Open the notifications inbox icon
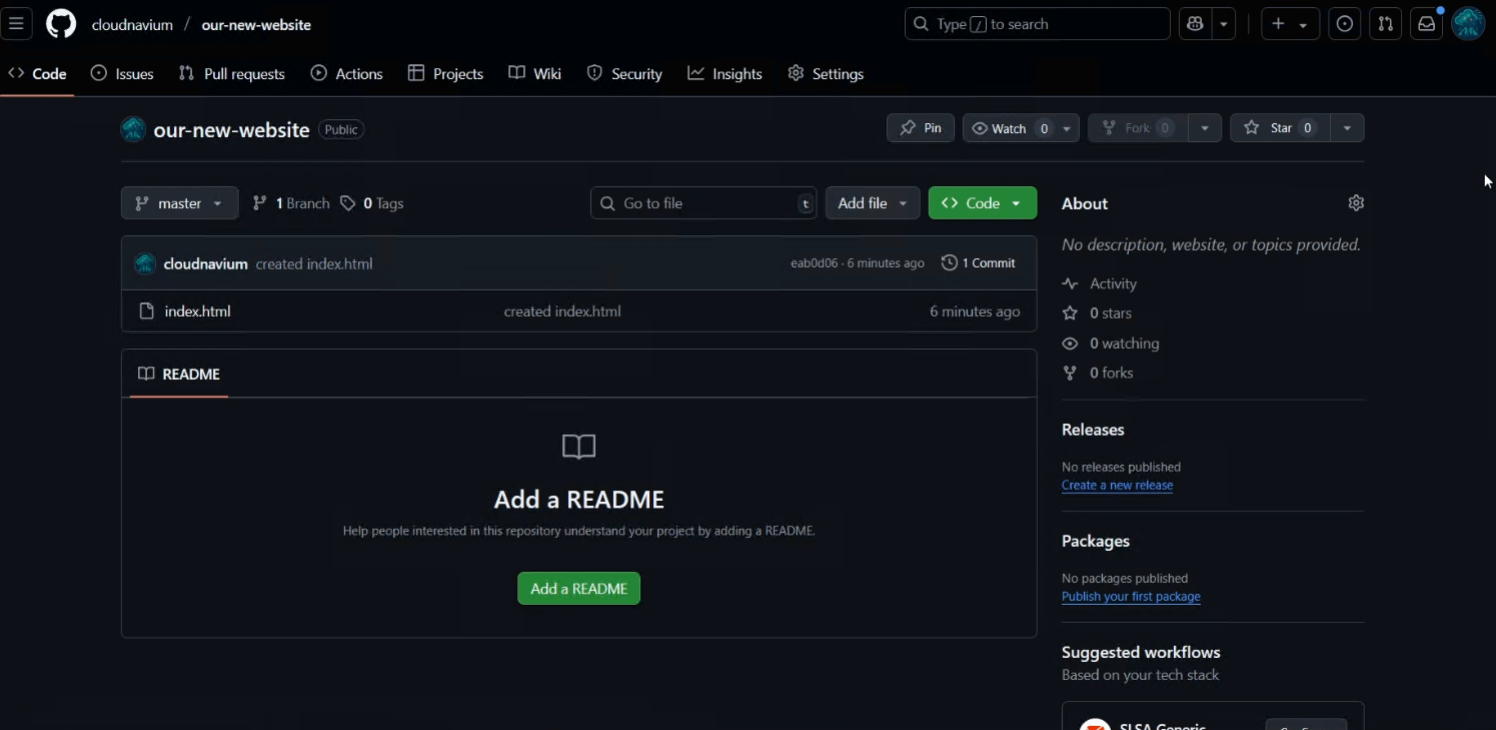 coord(1427,24)
